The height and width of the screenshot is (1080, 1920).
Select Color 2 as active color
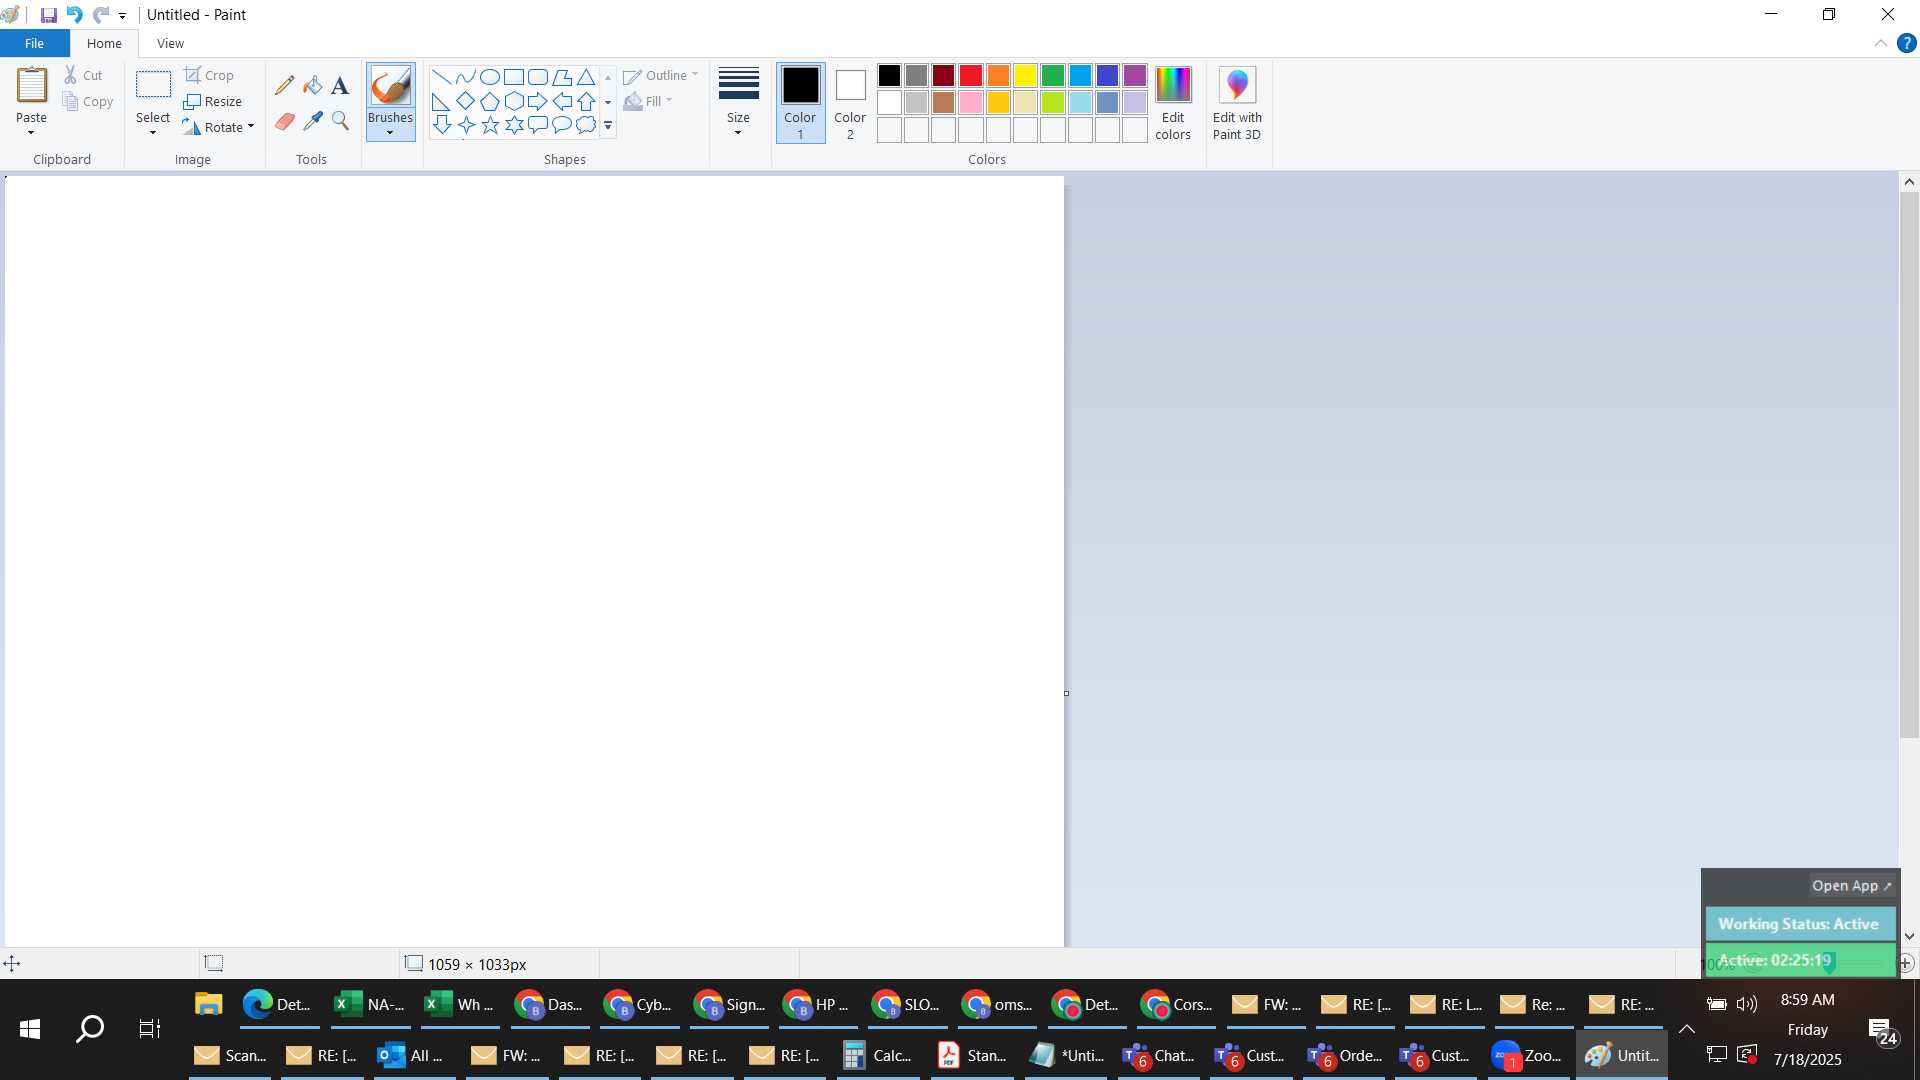850,104
